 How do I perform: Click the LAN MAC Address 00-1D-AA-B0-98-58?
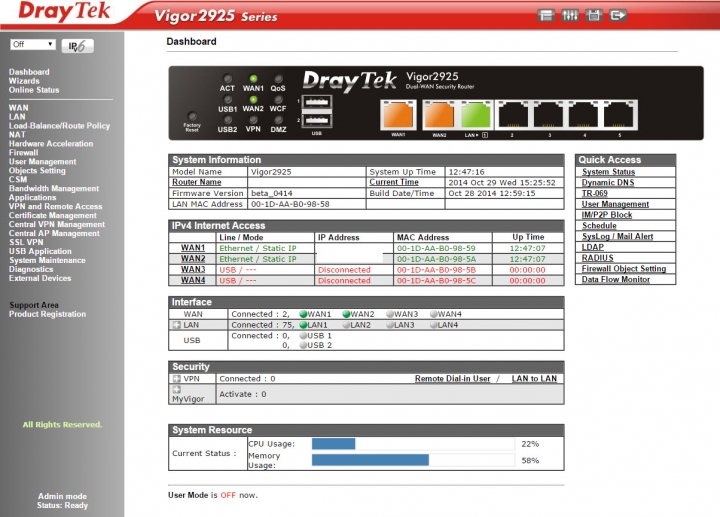290,204
